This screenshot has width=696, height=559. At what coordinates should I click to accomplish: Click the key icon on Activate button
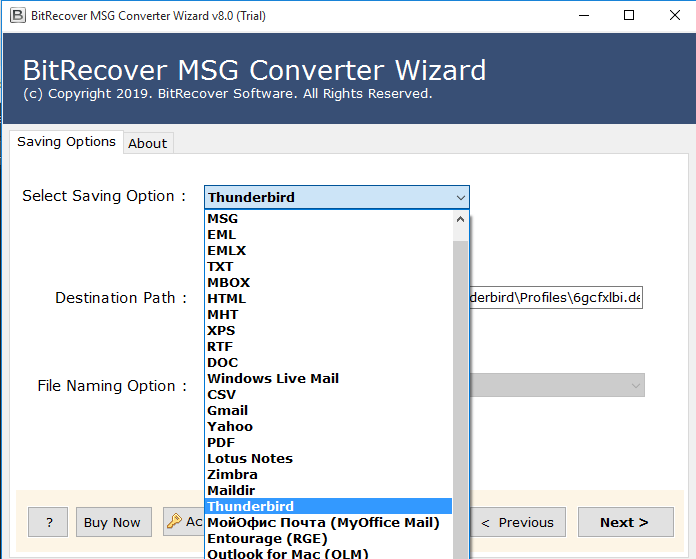coord(174,521)
